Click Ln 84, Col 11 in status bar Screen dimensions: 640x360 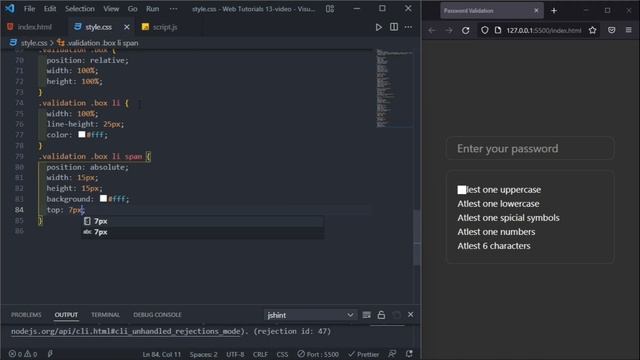162,354
